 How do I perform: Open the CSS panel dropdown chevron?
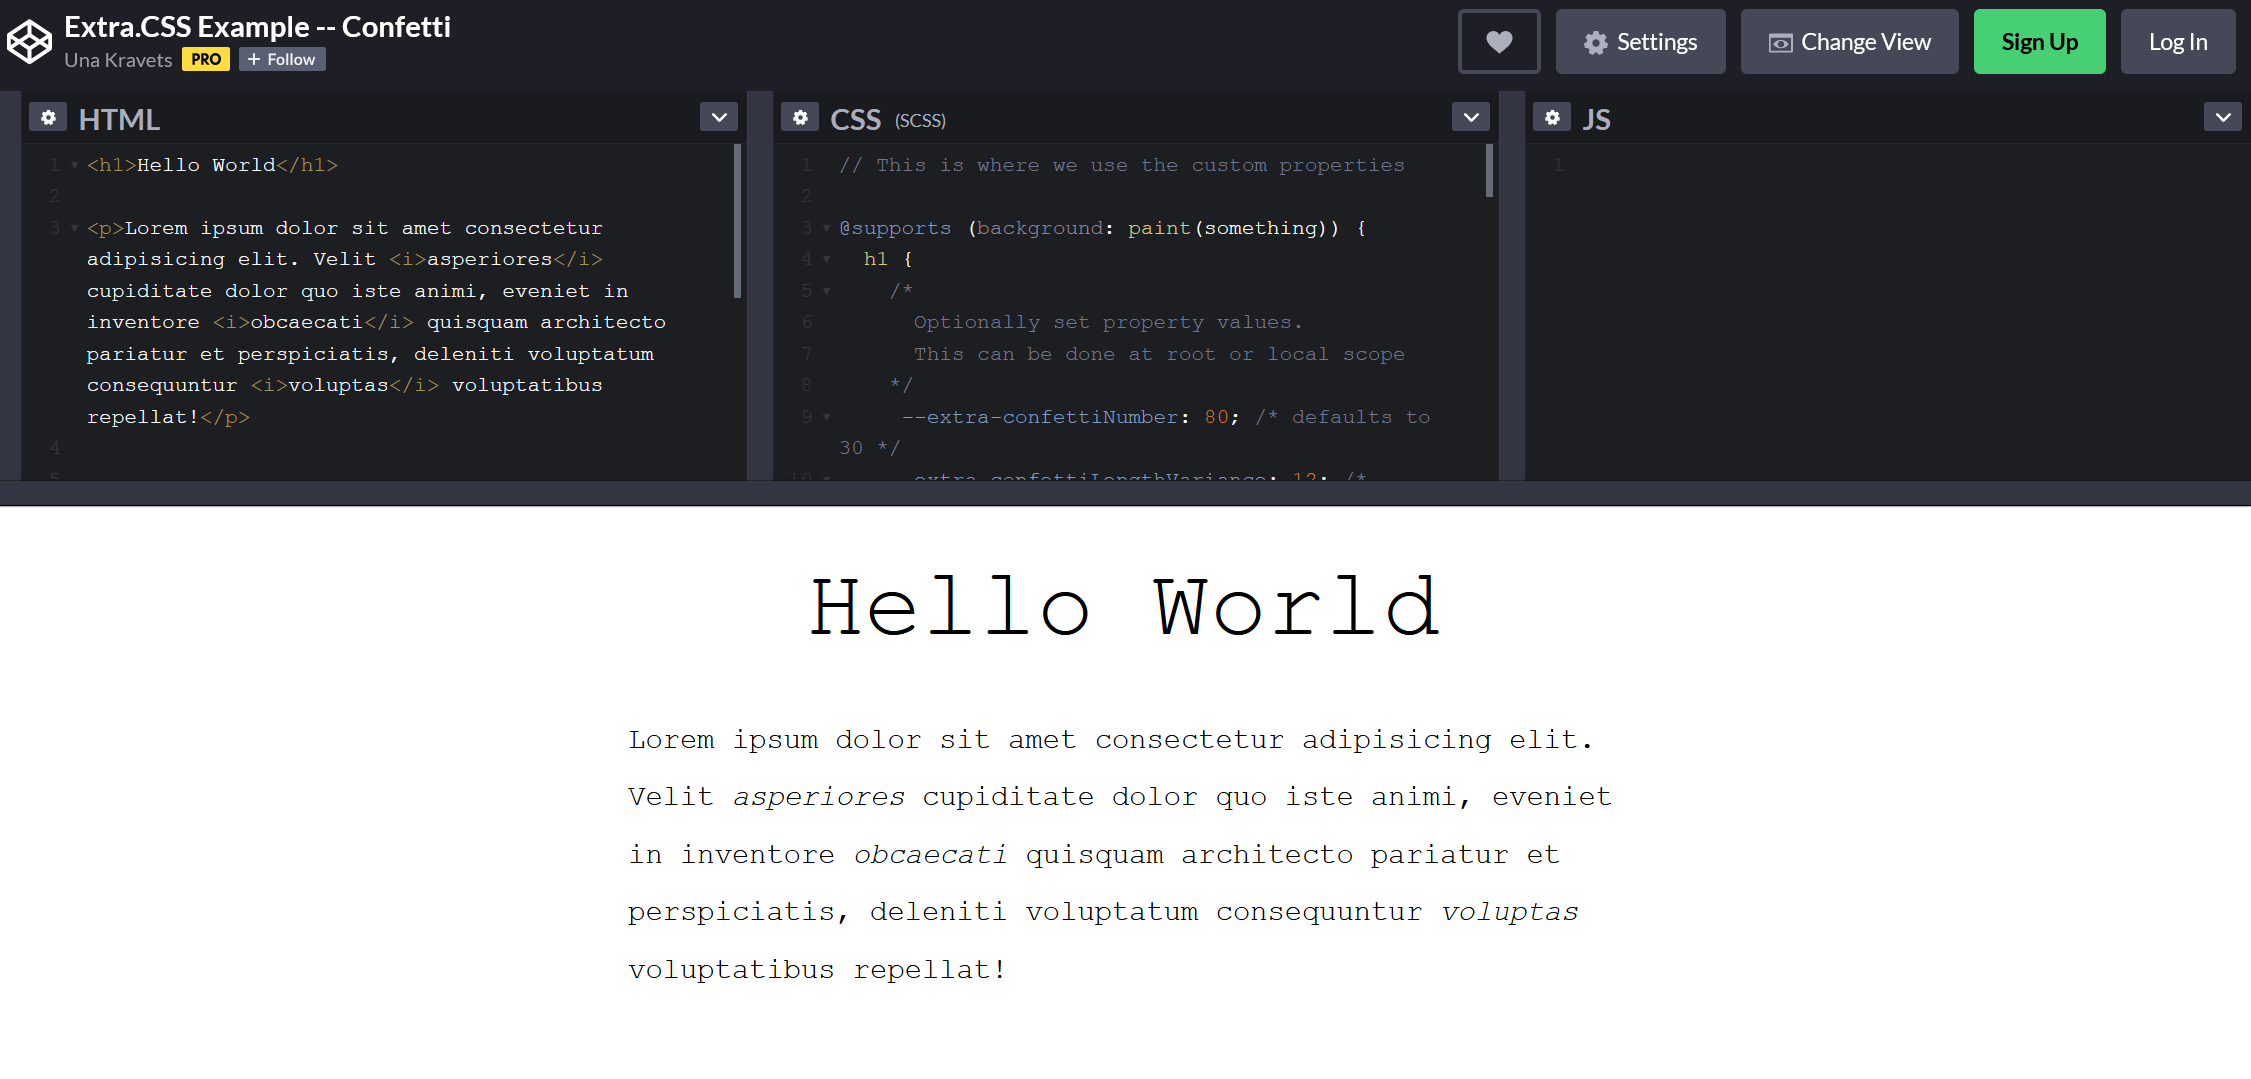tap(1470, 116)
